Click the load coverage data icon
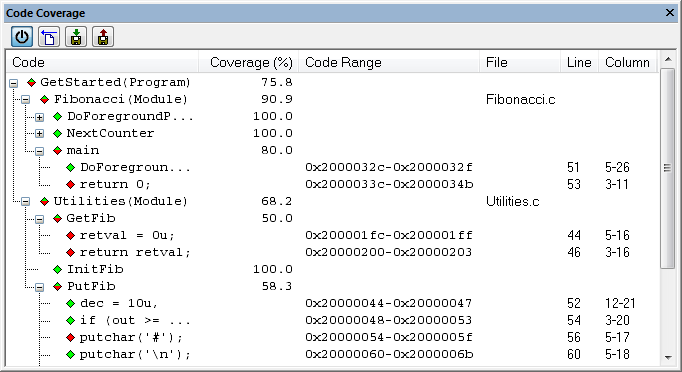 tap(103, 37)
